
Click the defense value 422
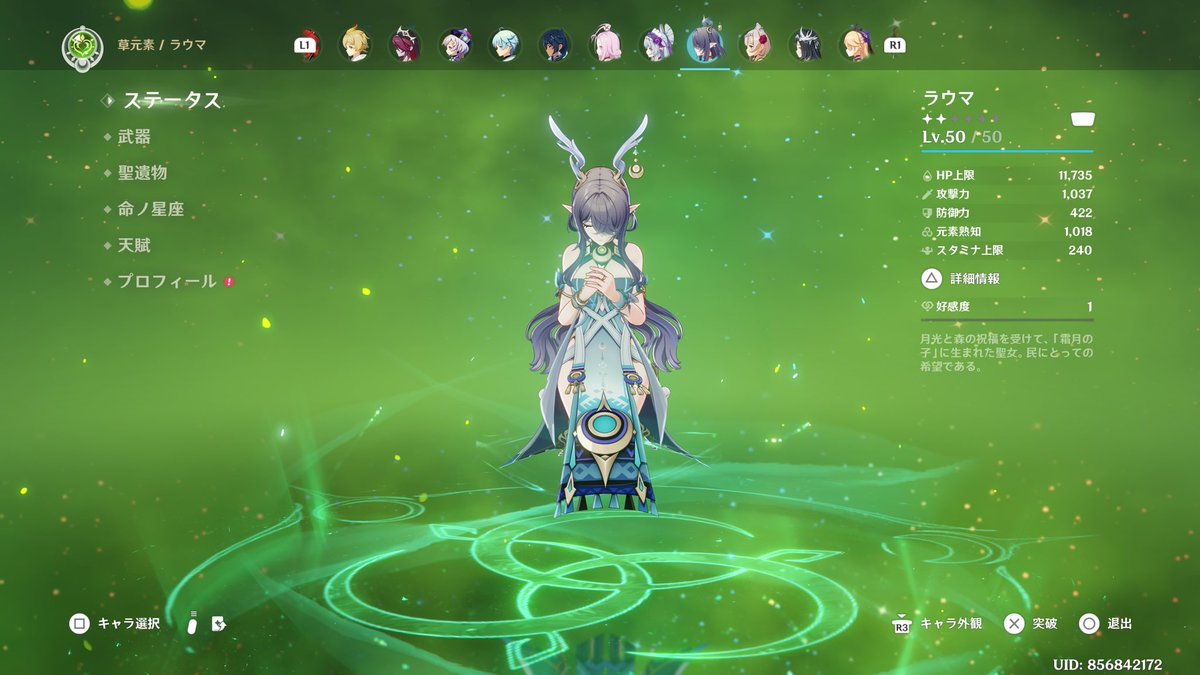coord(1081,213)
